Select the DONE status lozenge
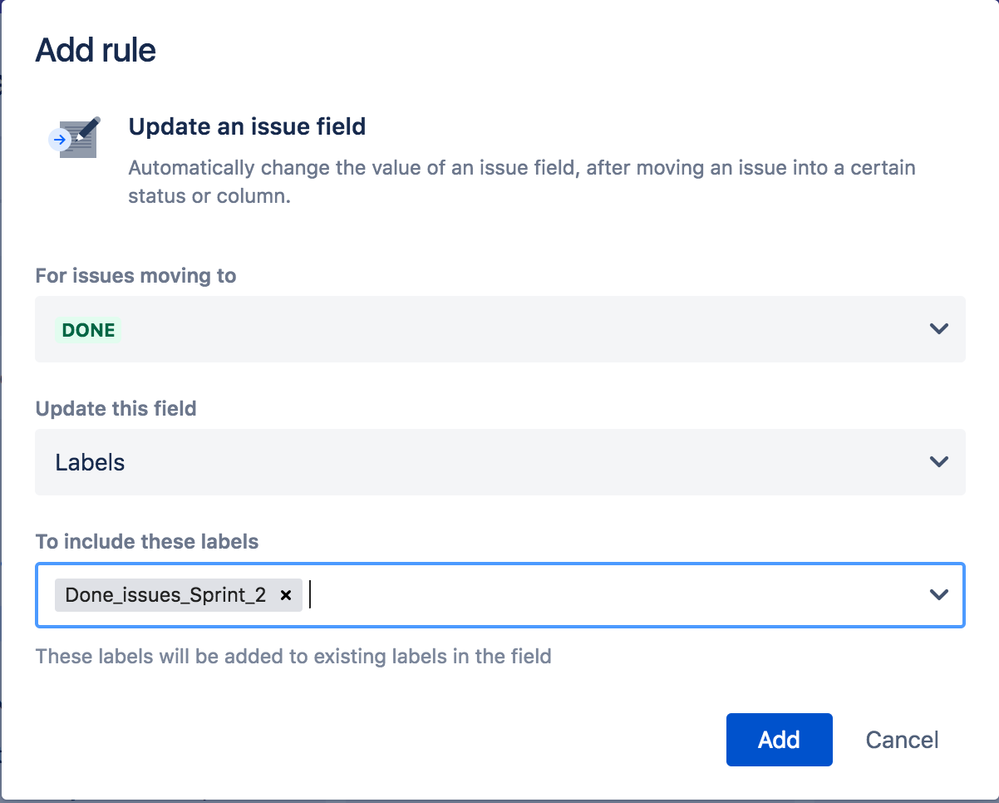 click(88, 330)
